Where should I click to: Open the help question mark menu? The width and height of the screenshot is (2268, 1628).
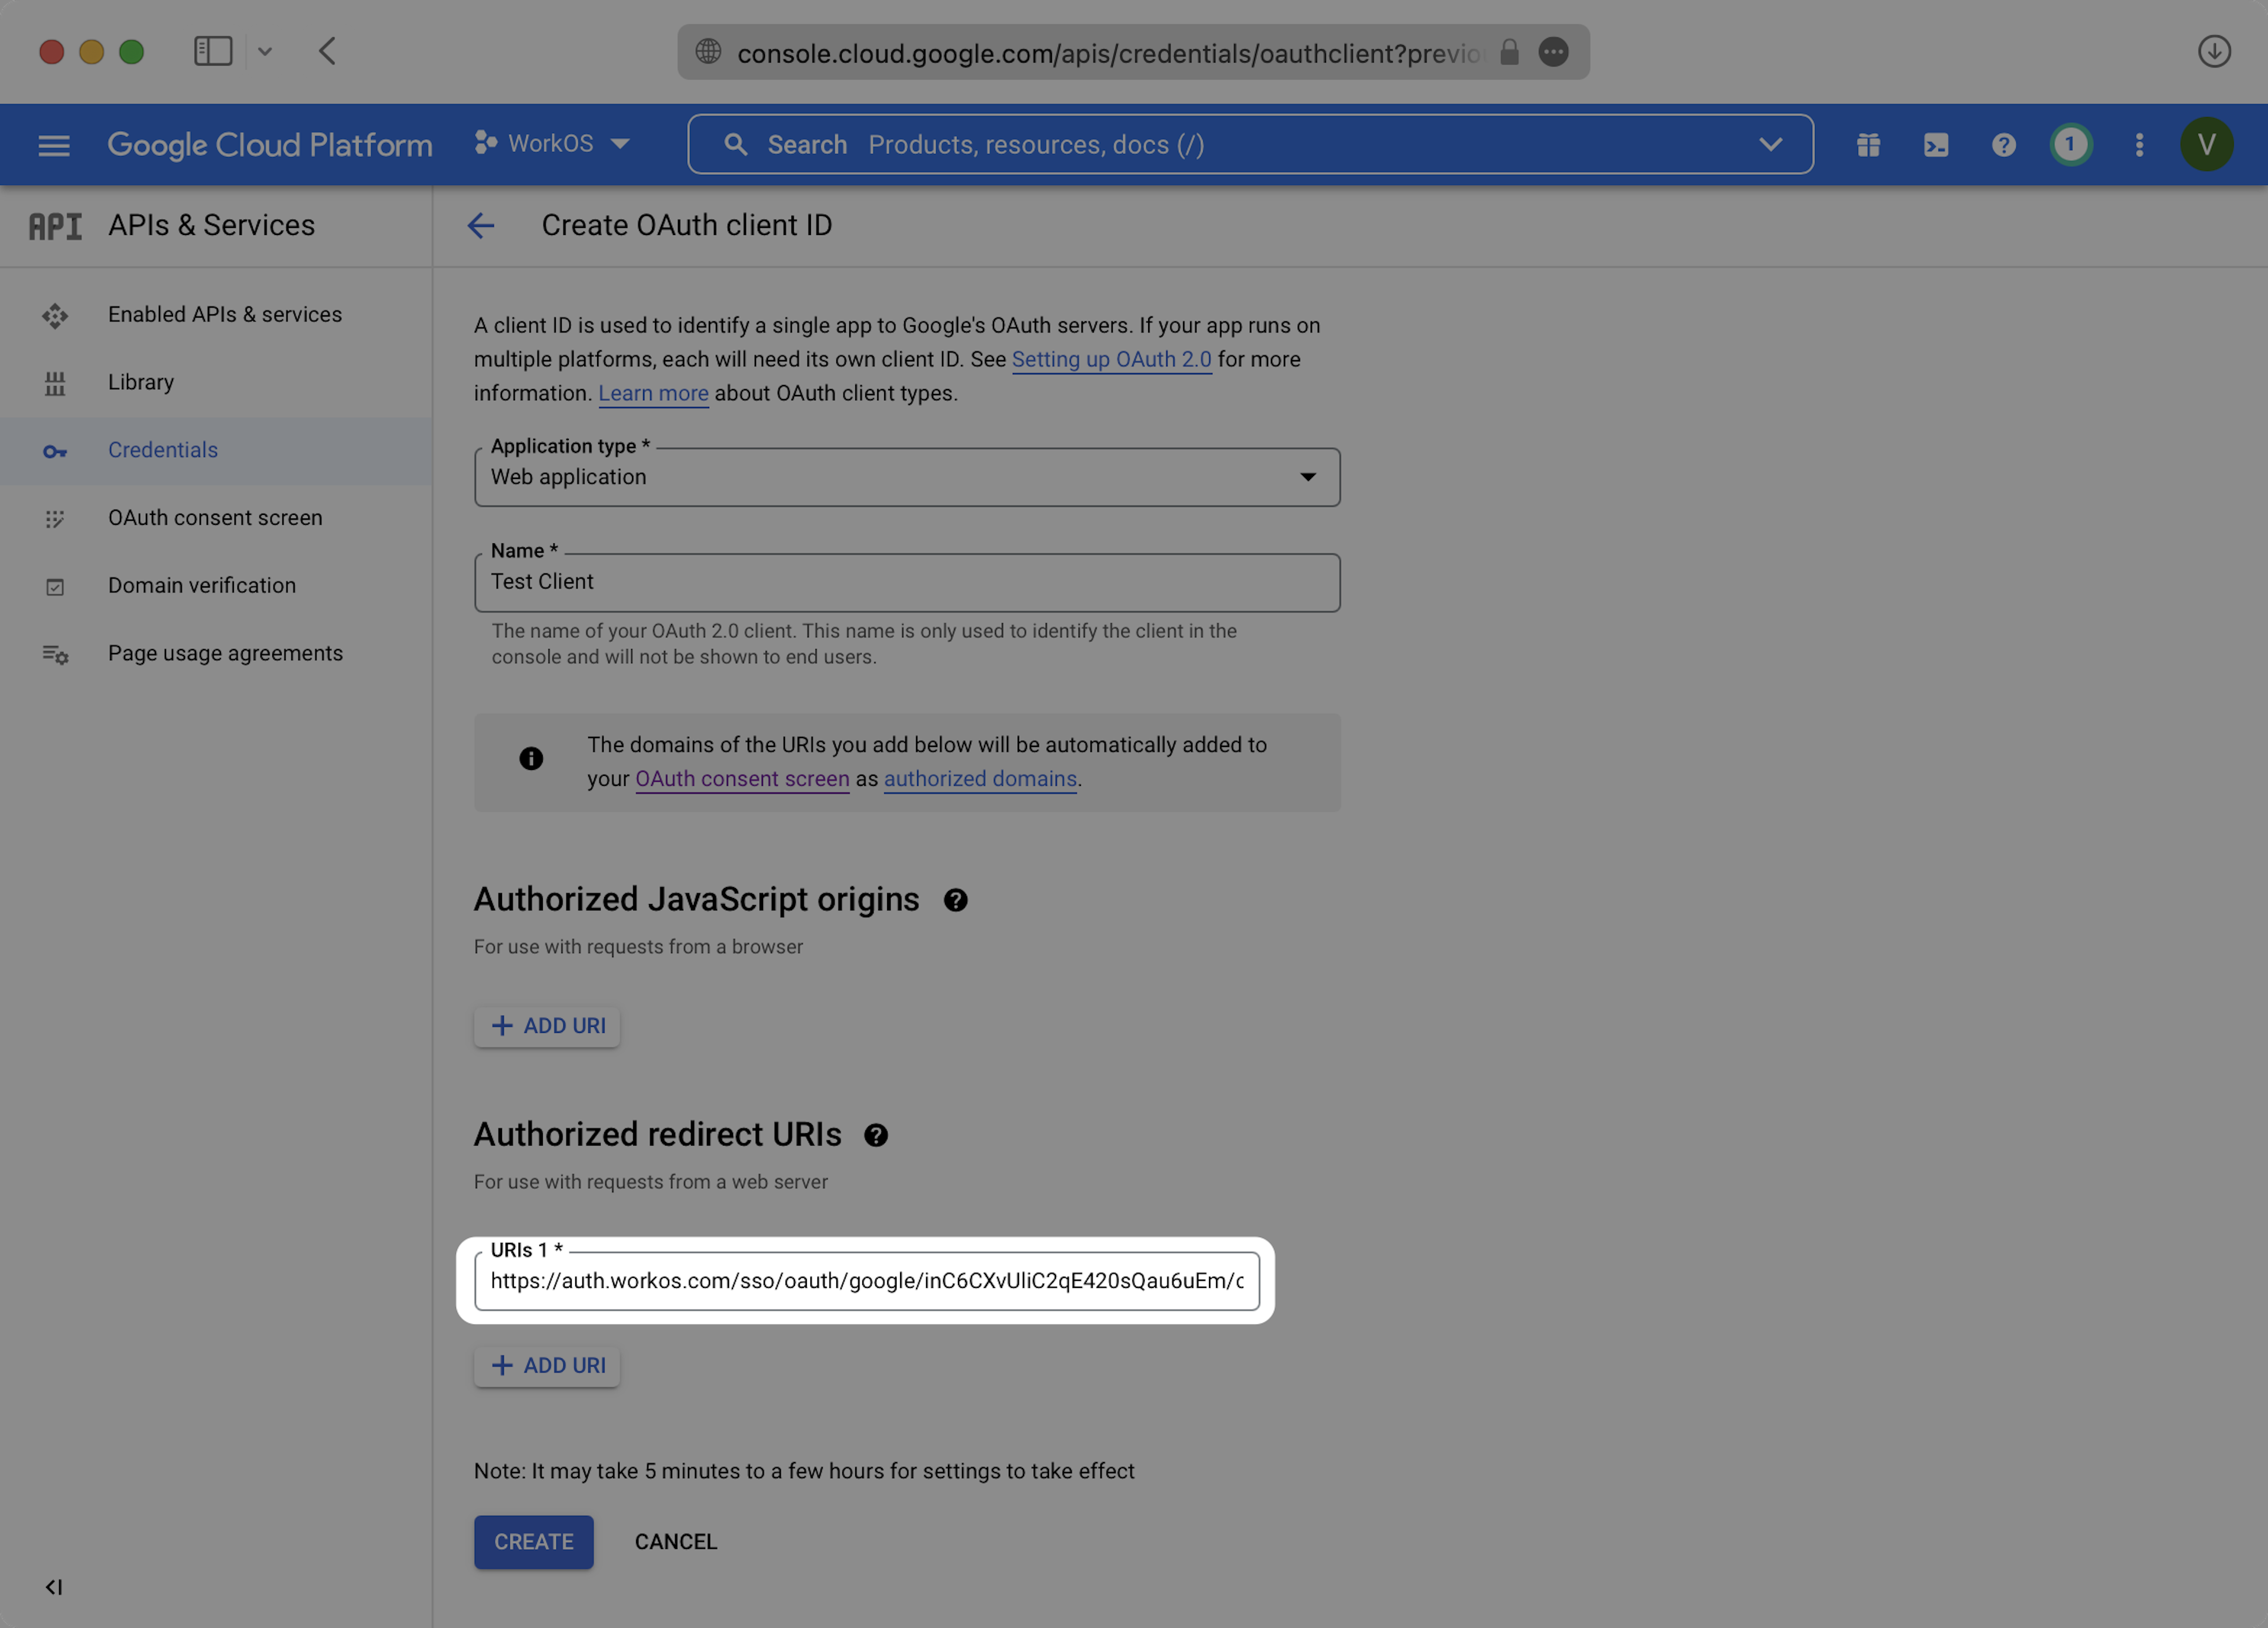[2003, 145]
